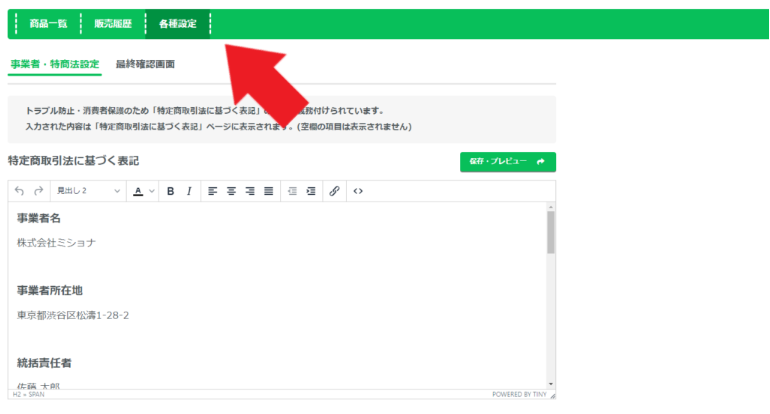This screenshot has height=414, width=770.
Task: Apply the text color A icon
Action: tap(138, 191)
